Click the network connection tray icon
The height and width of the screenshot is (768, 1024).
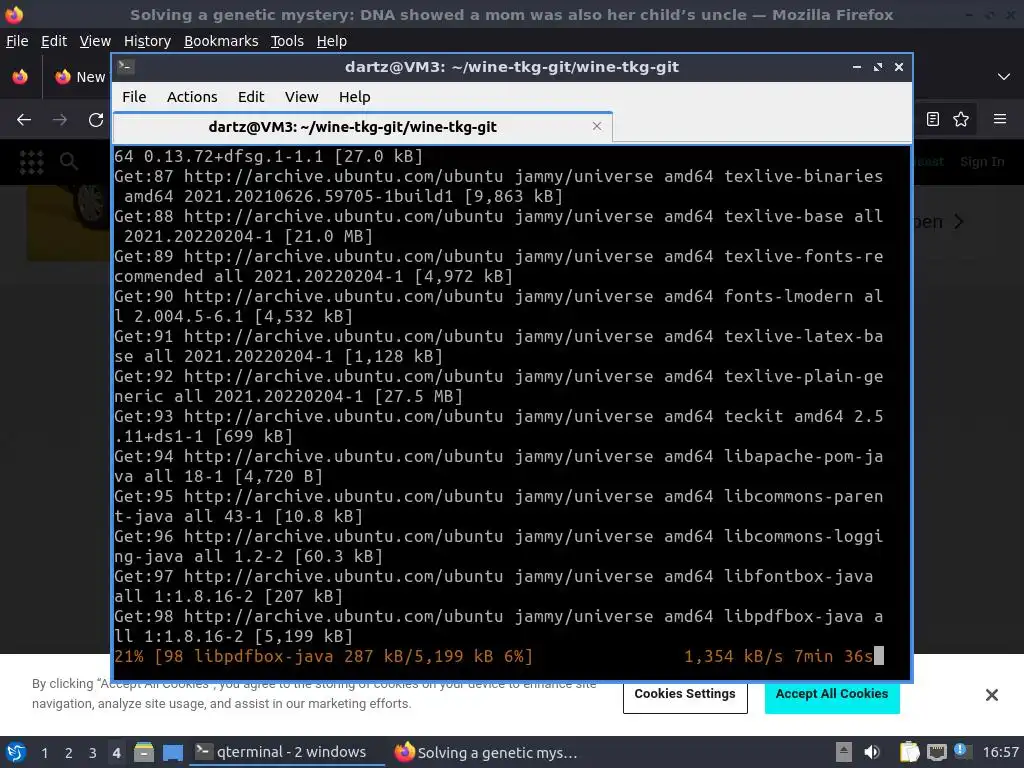pyautogui.click(x=936, y=752)
